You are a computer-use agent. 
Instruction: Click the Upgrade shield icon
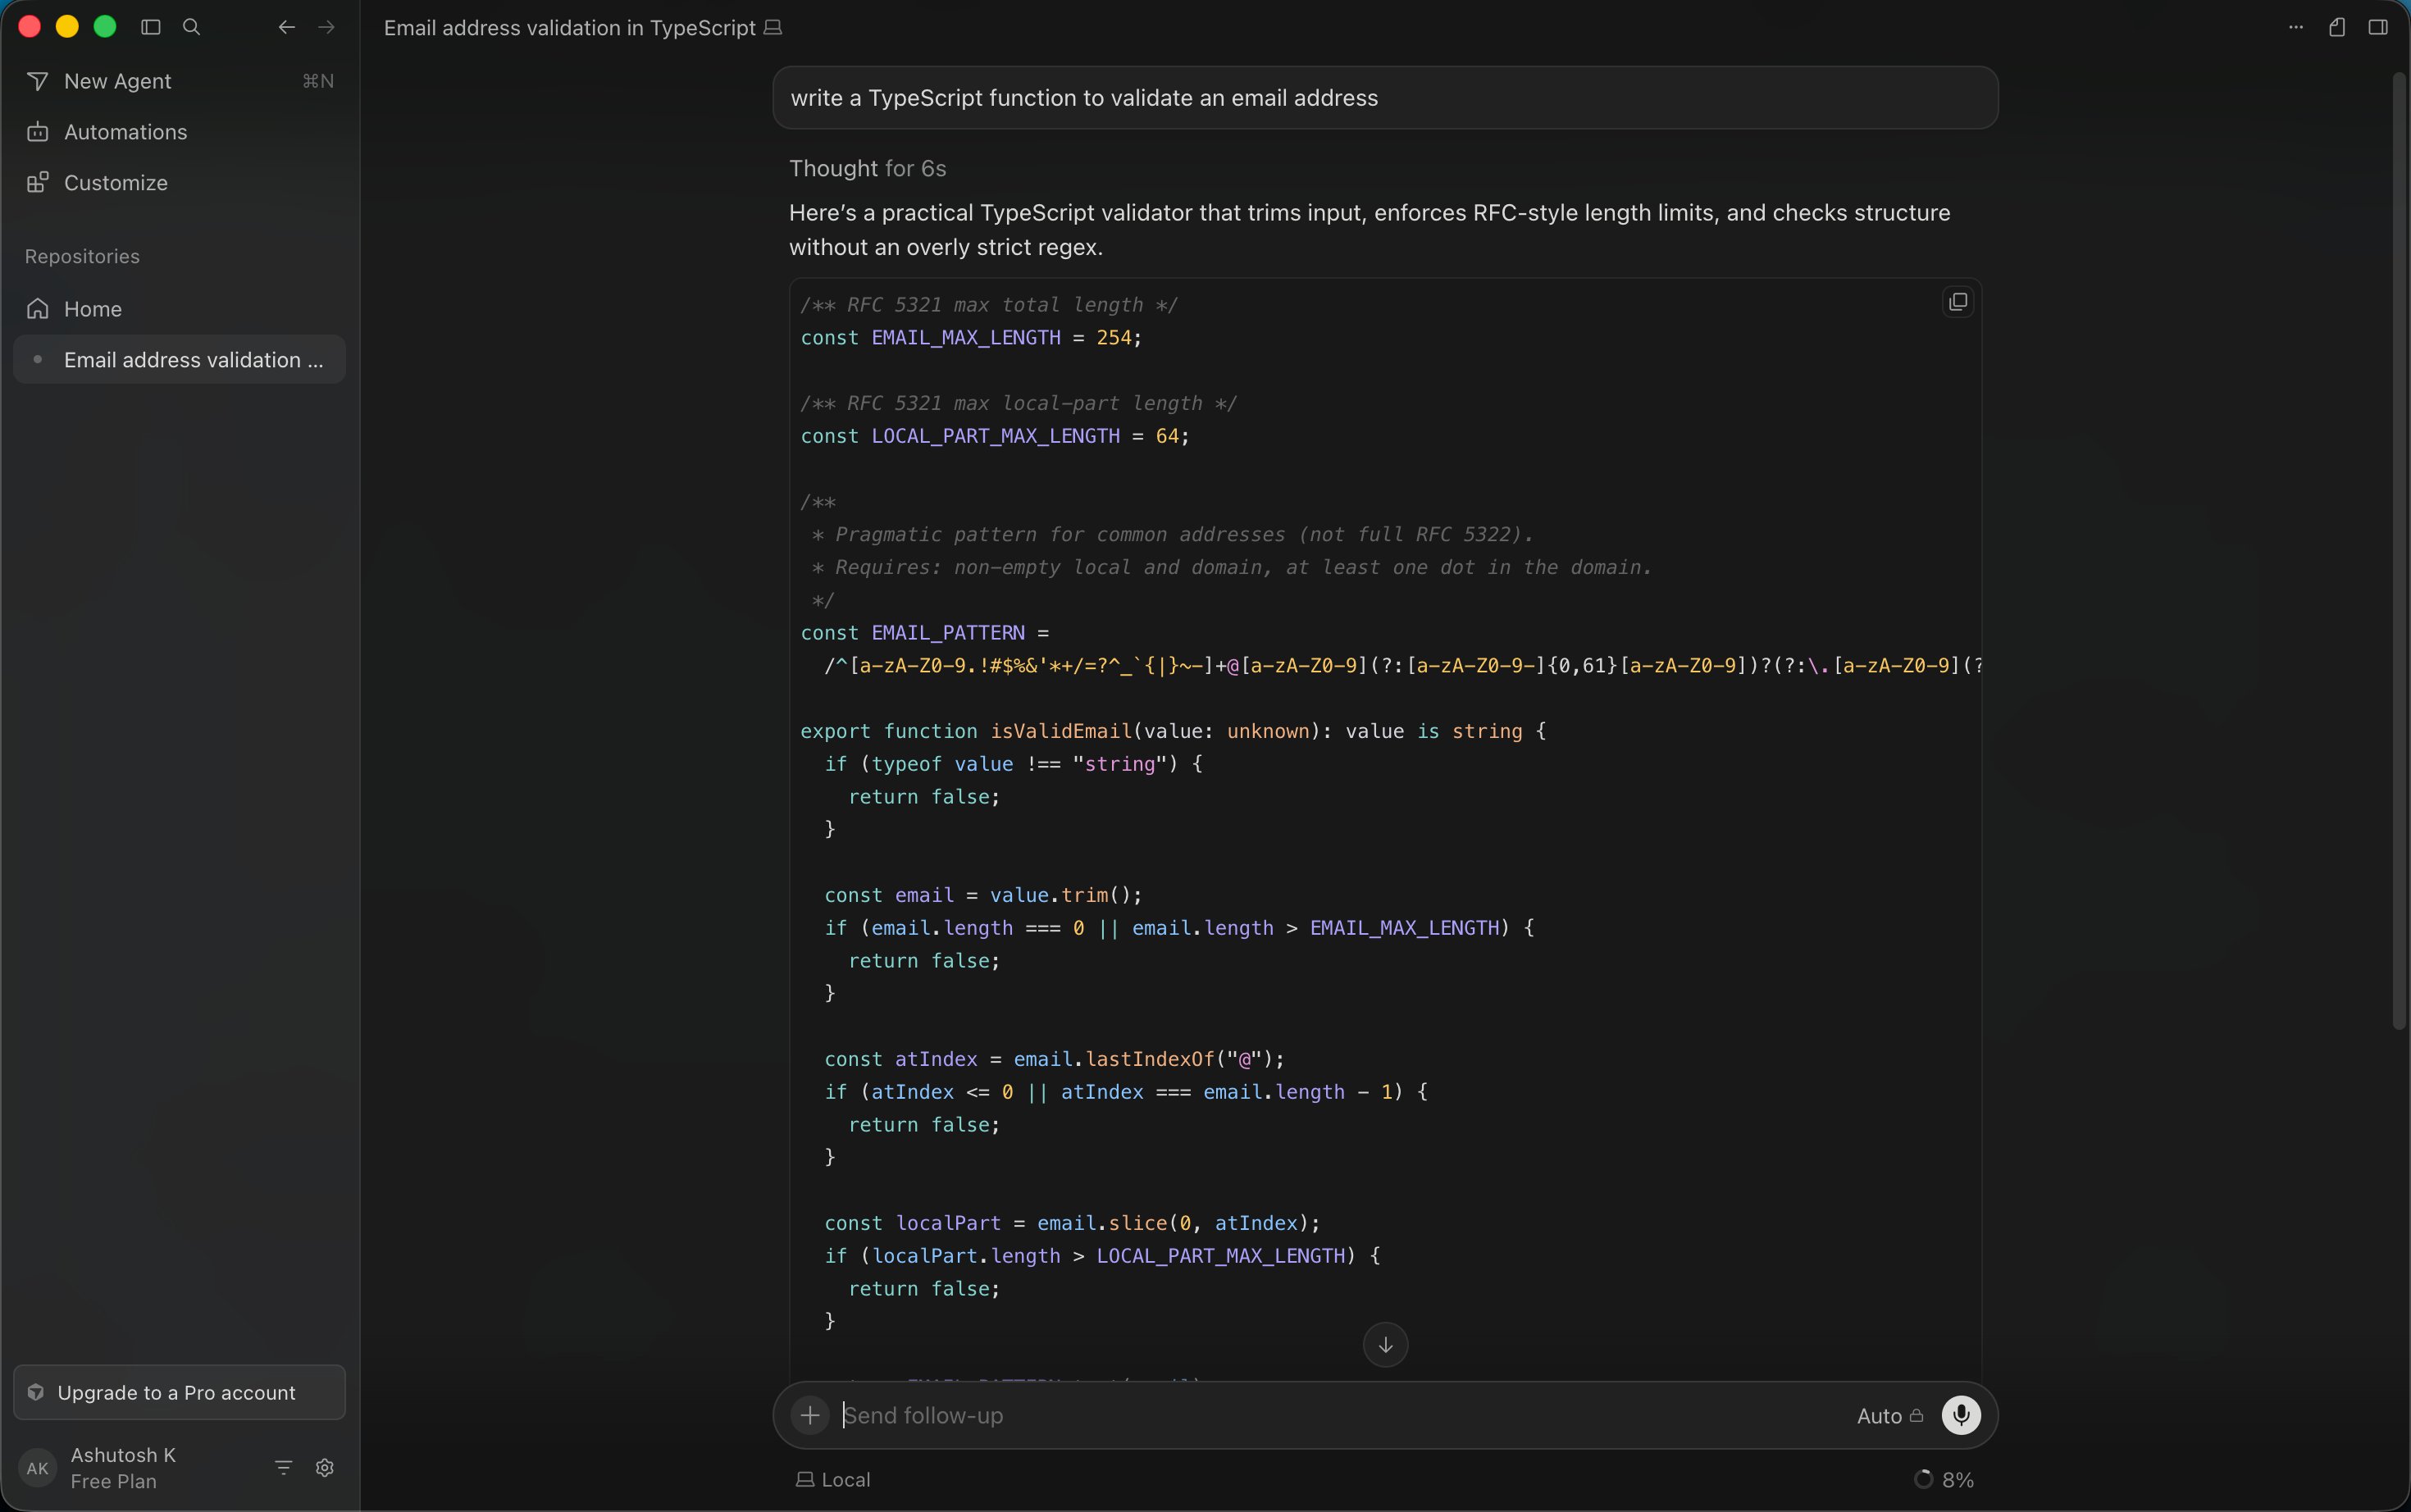36,1393
